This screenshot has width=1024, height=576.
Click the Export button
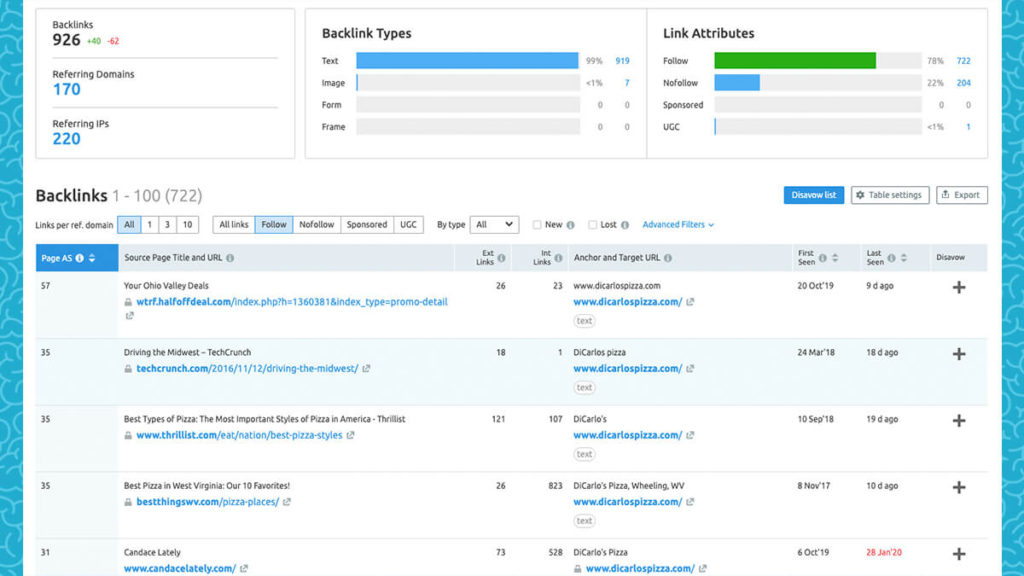click(x=961, y=195)
